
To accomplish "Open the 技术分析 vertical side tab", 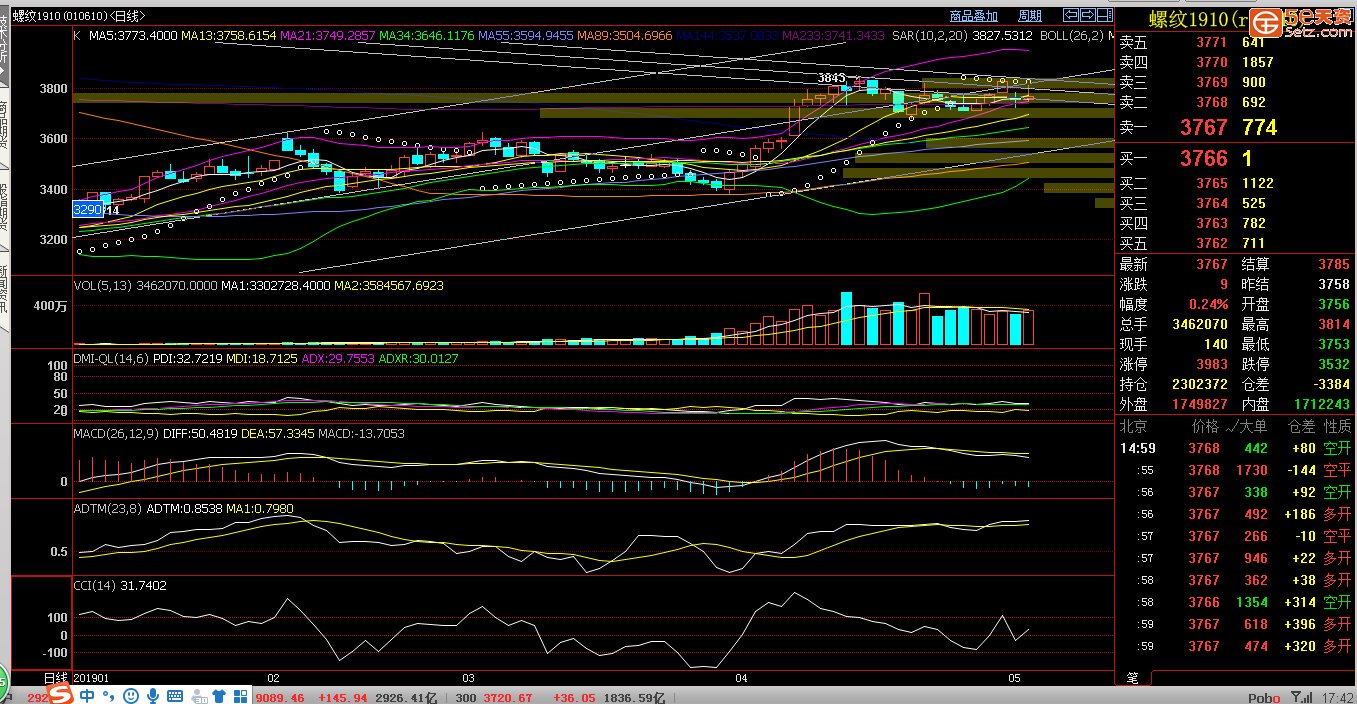I will 5,48.
